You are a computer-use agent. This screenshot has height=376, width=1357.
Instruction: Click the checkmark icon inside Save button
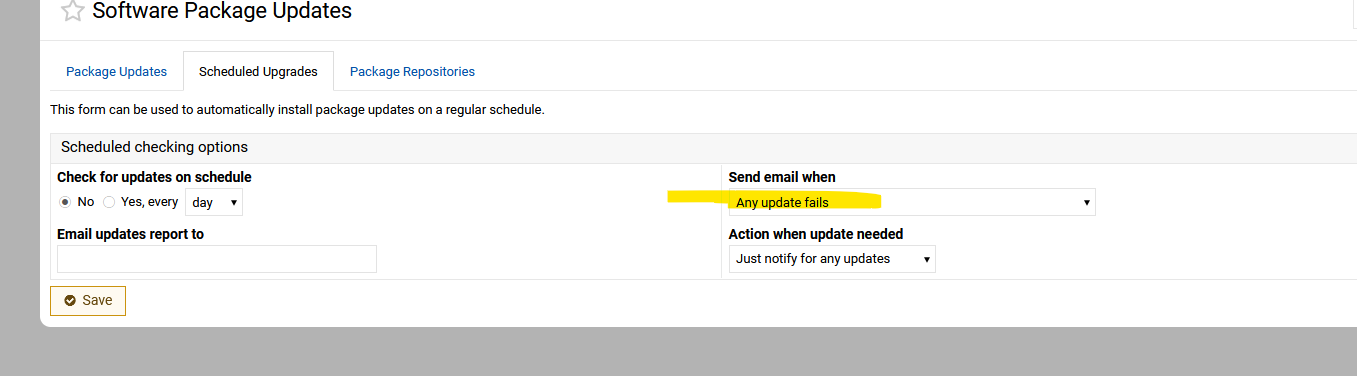pos(70,300)
